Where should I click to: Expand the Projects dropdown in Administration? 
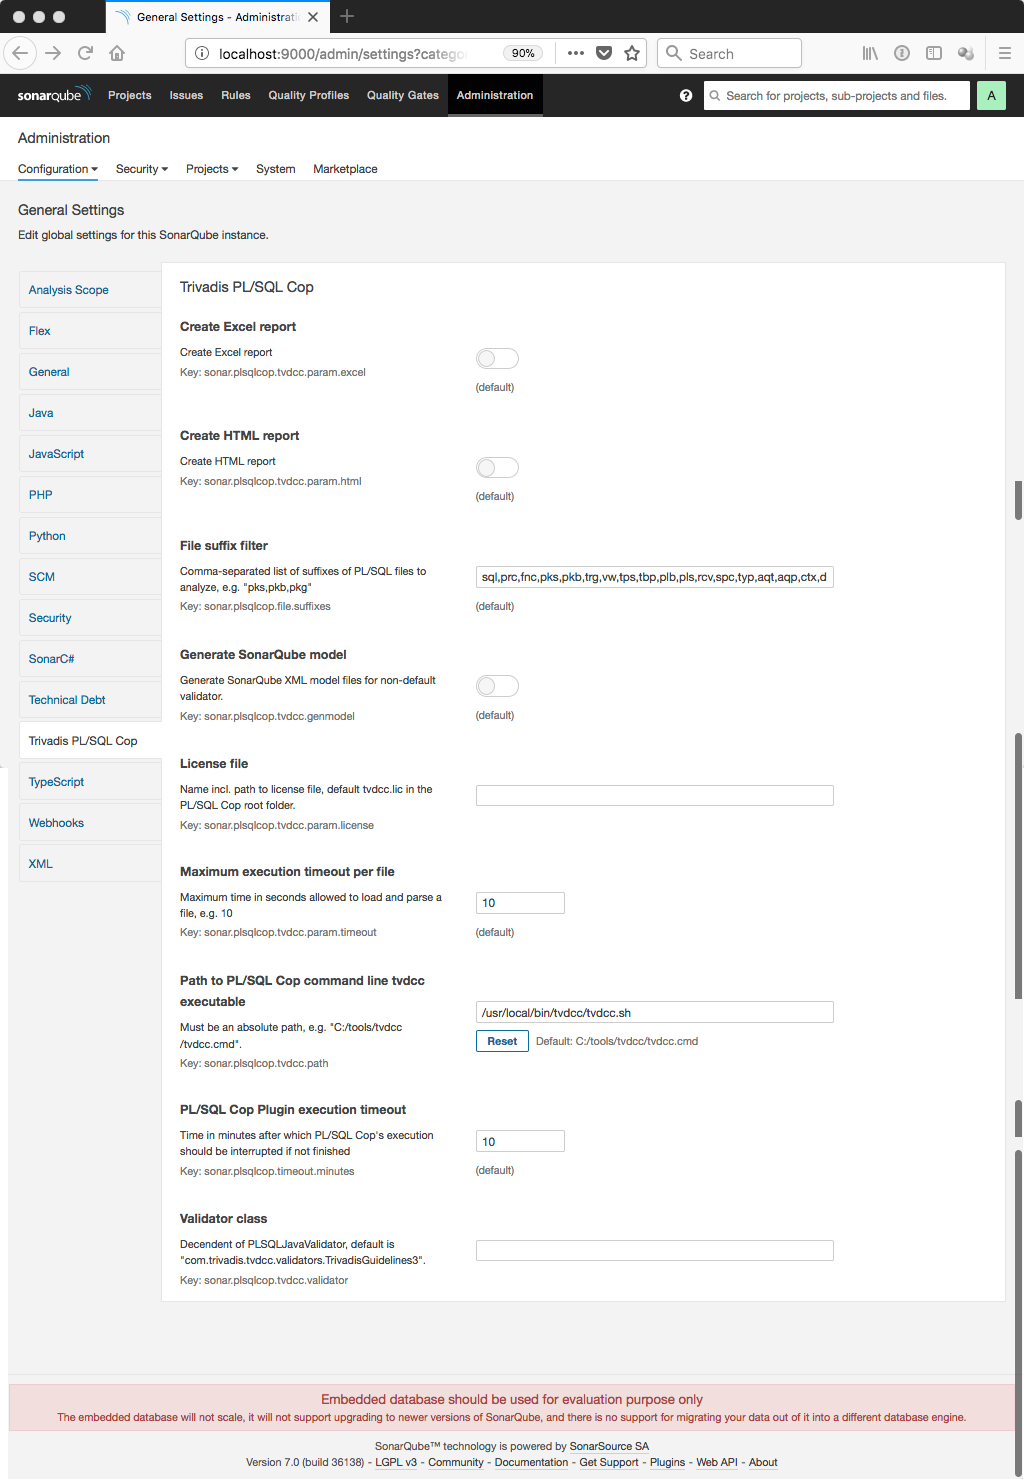pos(212,169)
